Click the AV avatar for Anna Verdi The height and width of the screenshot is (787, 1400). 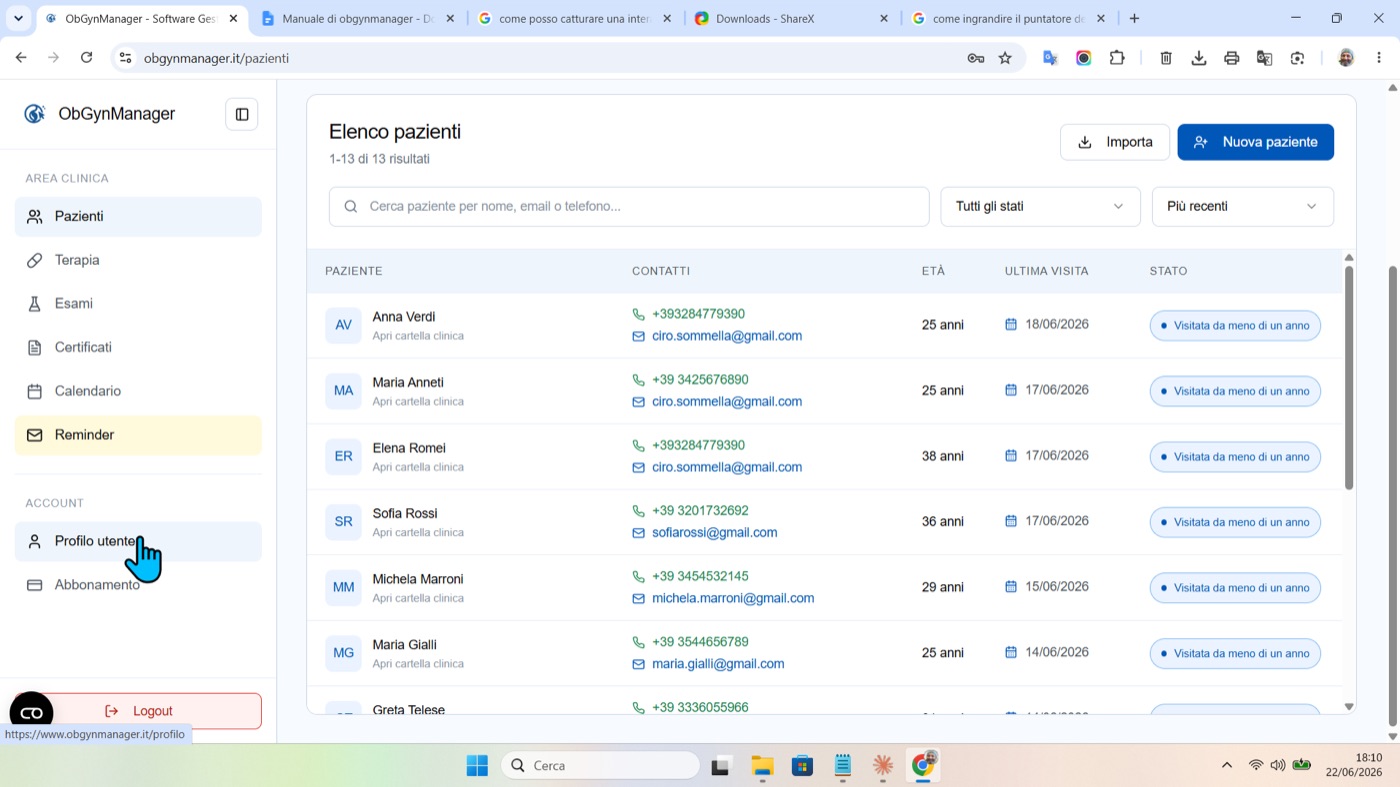343,325
